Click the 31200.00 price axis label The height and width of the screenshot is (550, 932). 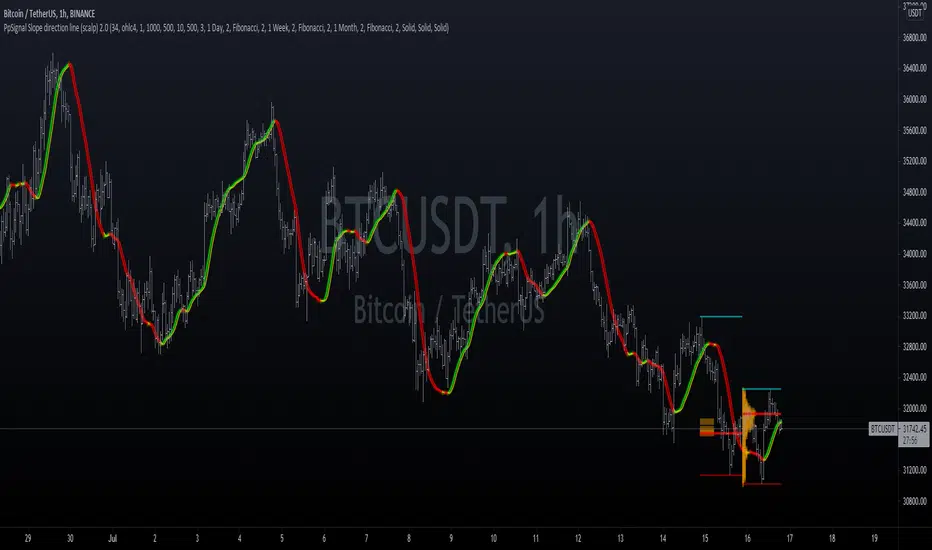(x=914, y=470)
